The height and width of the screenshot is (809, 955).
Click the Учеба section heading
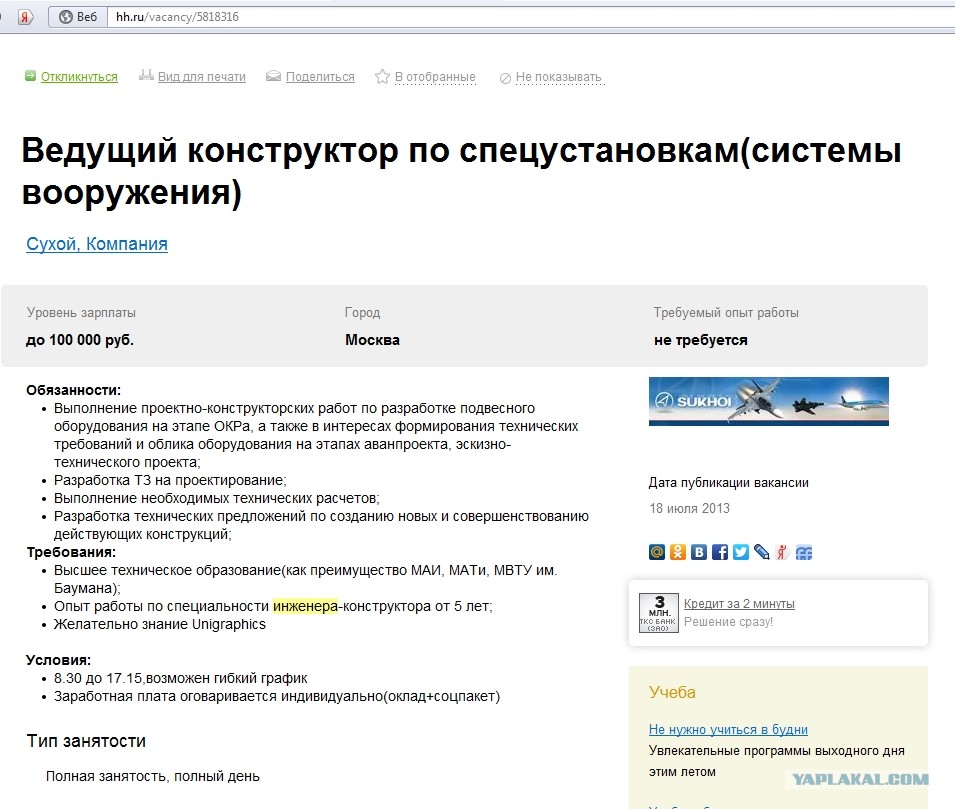tap(672, 692)
